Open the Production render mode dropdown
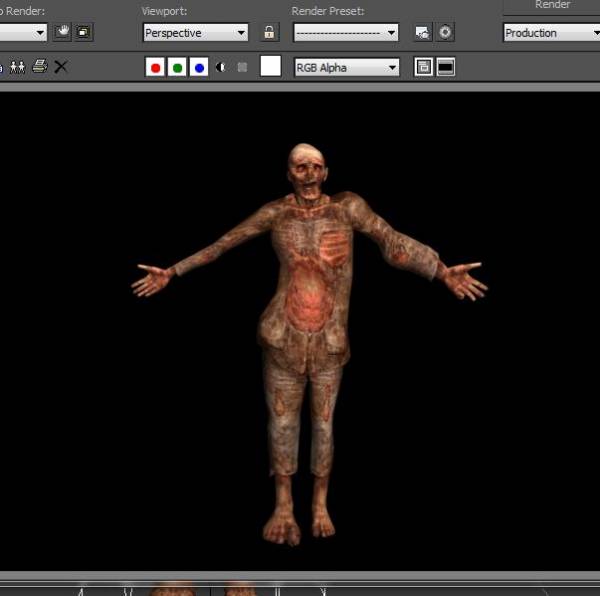The height and width of the screenshot is (596, 600). (x=550, y=33)
